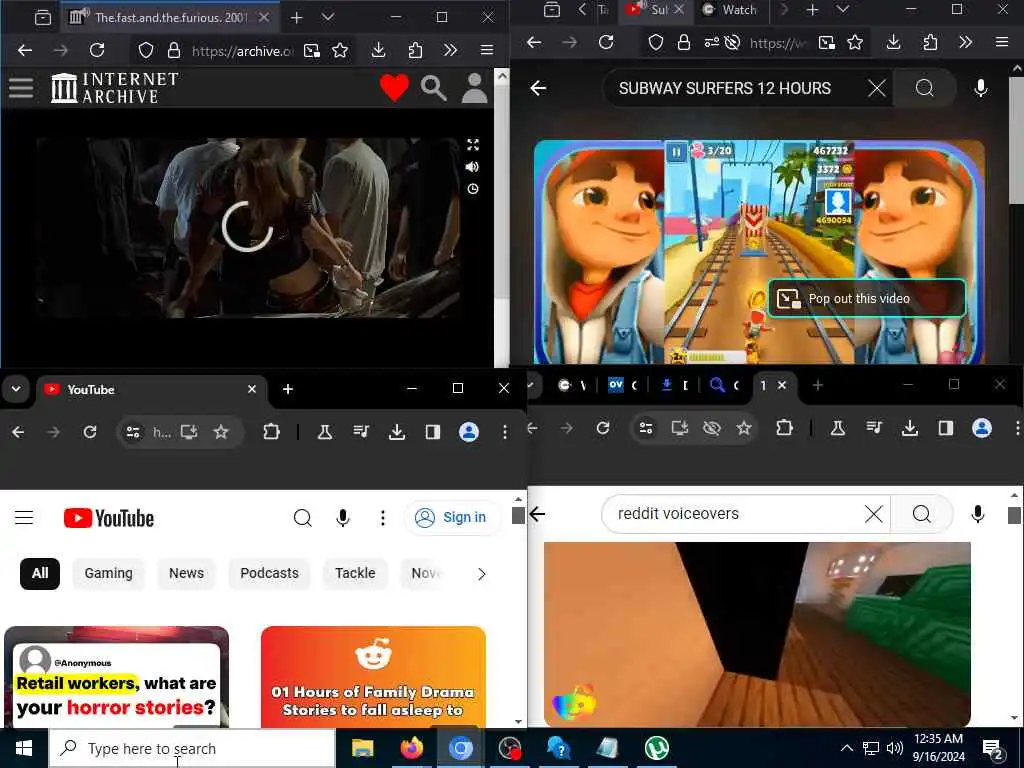Start voice search in Subway Surfers window

tap(980, 88)
